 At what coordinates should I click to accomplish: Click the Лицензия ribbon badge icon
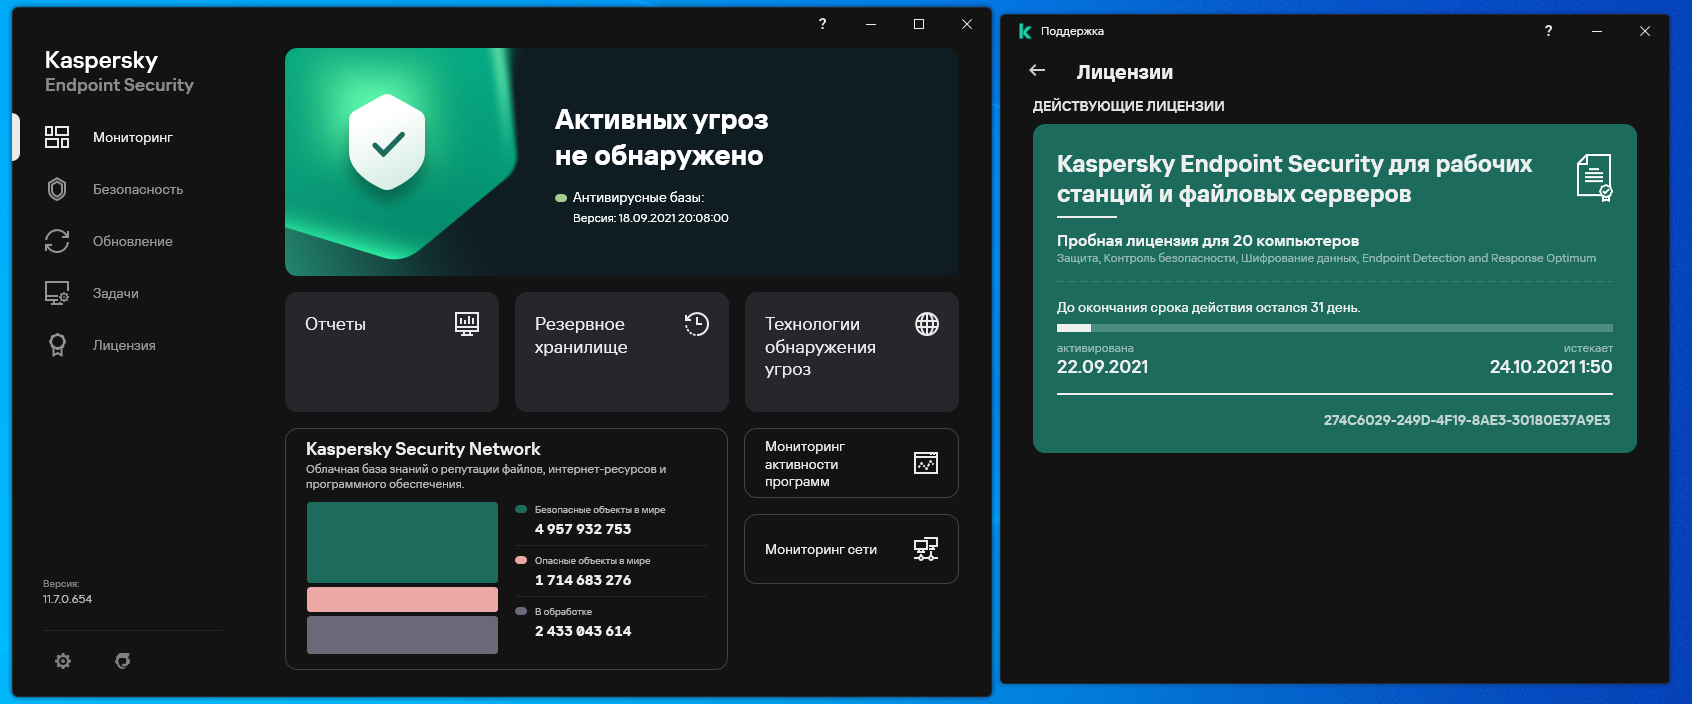[x=57, y=345]
